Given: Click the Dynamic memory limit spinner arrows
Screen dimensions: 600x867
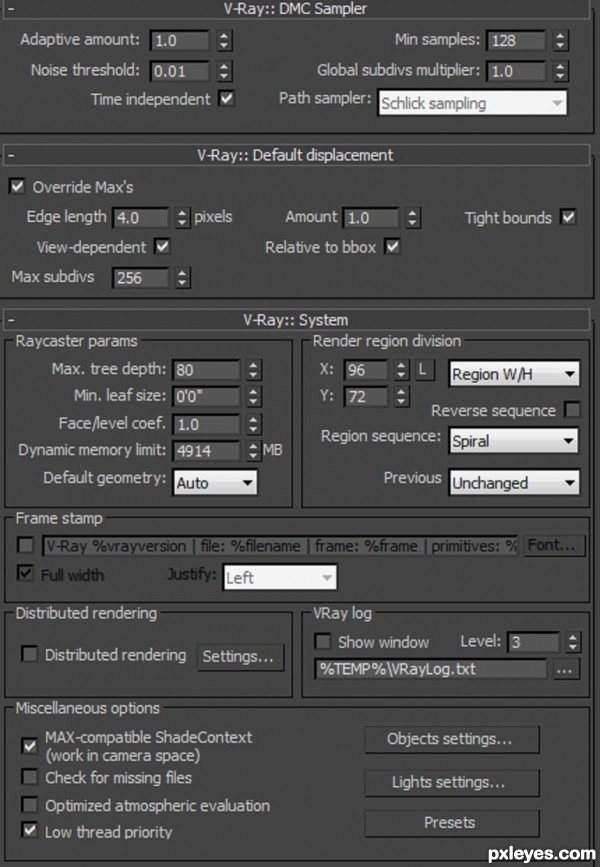Looking at the screenshot, I should tap(253, 451).
